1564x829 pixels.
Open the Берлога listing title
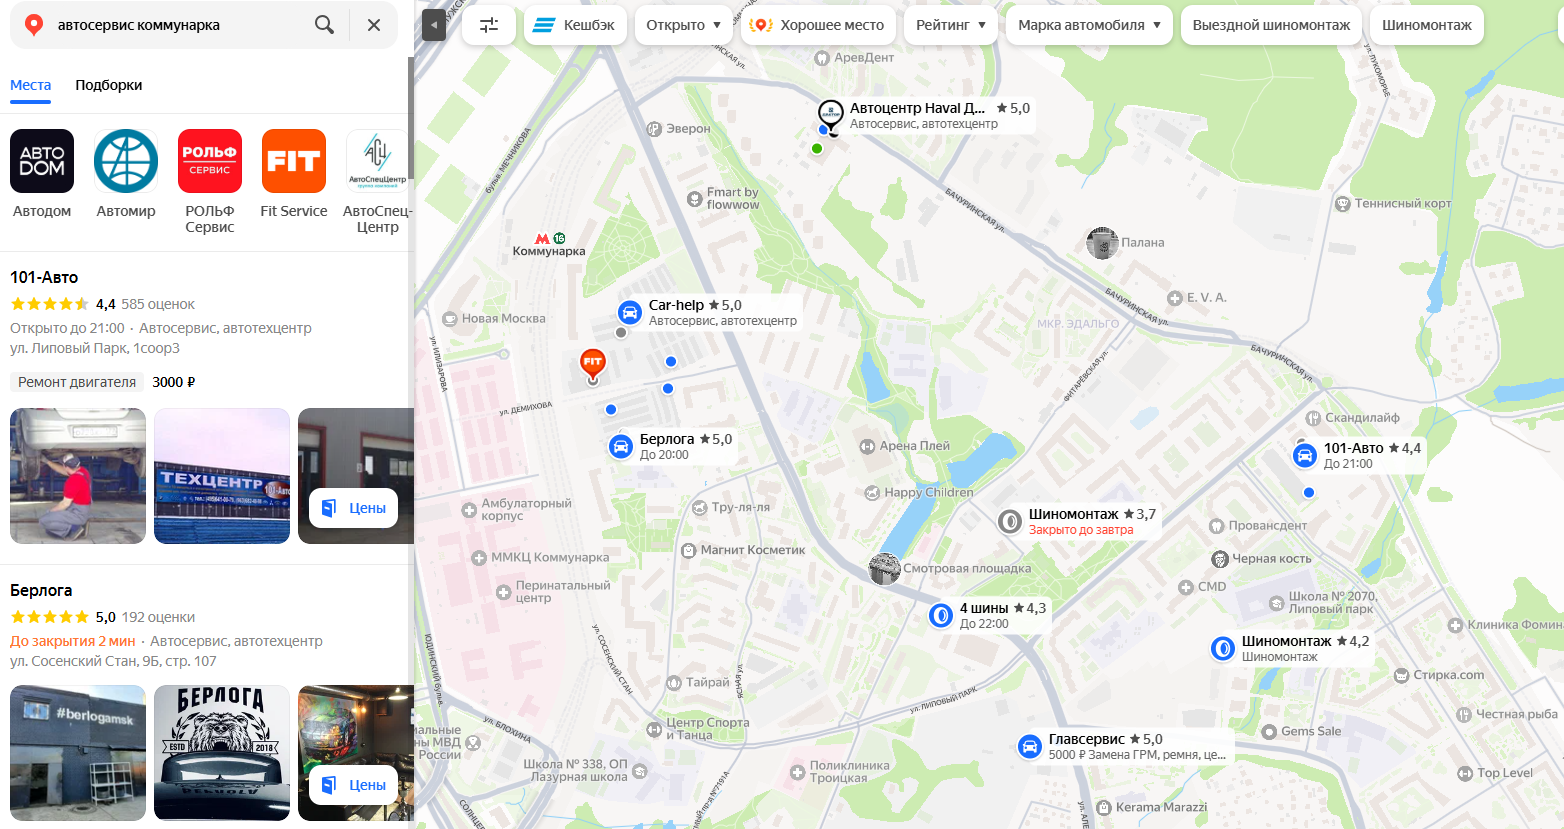(41, 590)
